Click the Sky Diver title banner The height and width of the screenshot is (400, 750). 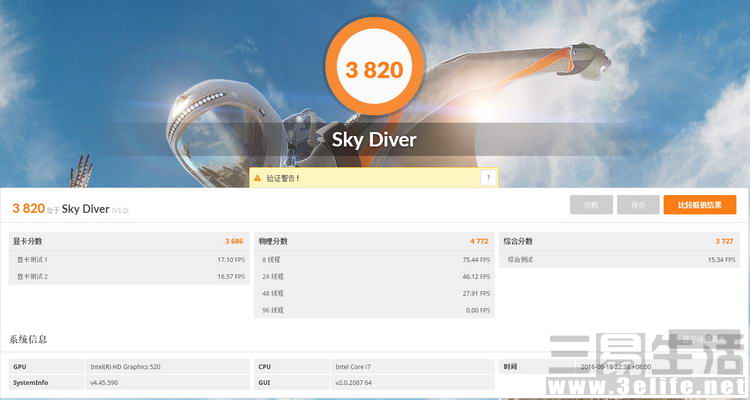(374, 140)
